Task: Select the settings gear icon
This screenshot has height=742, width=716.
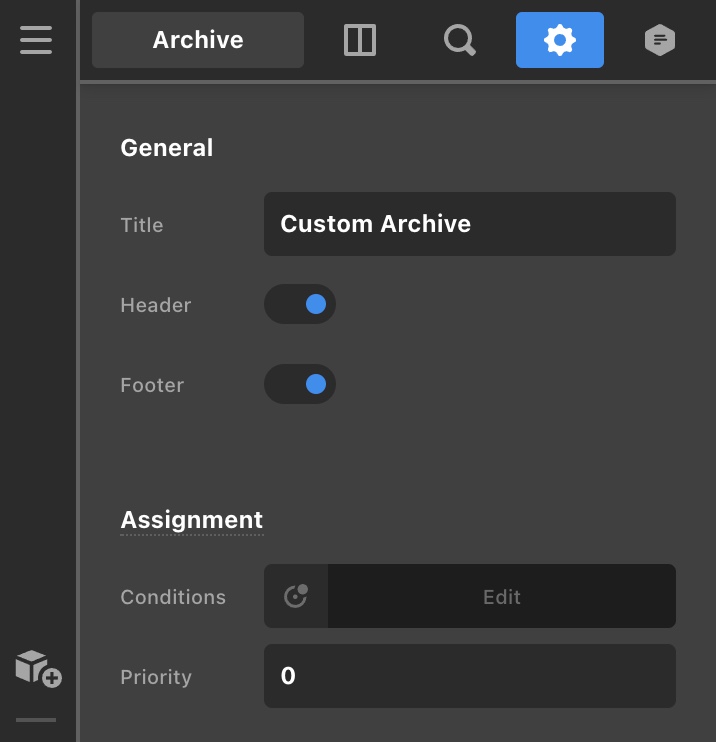Action: (x=559, y=40)
